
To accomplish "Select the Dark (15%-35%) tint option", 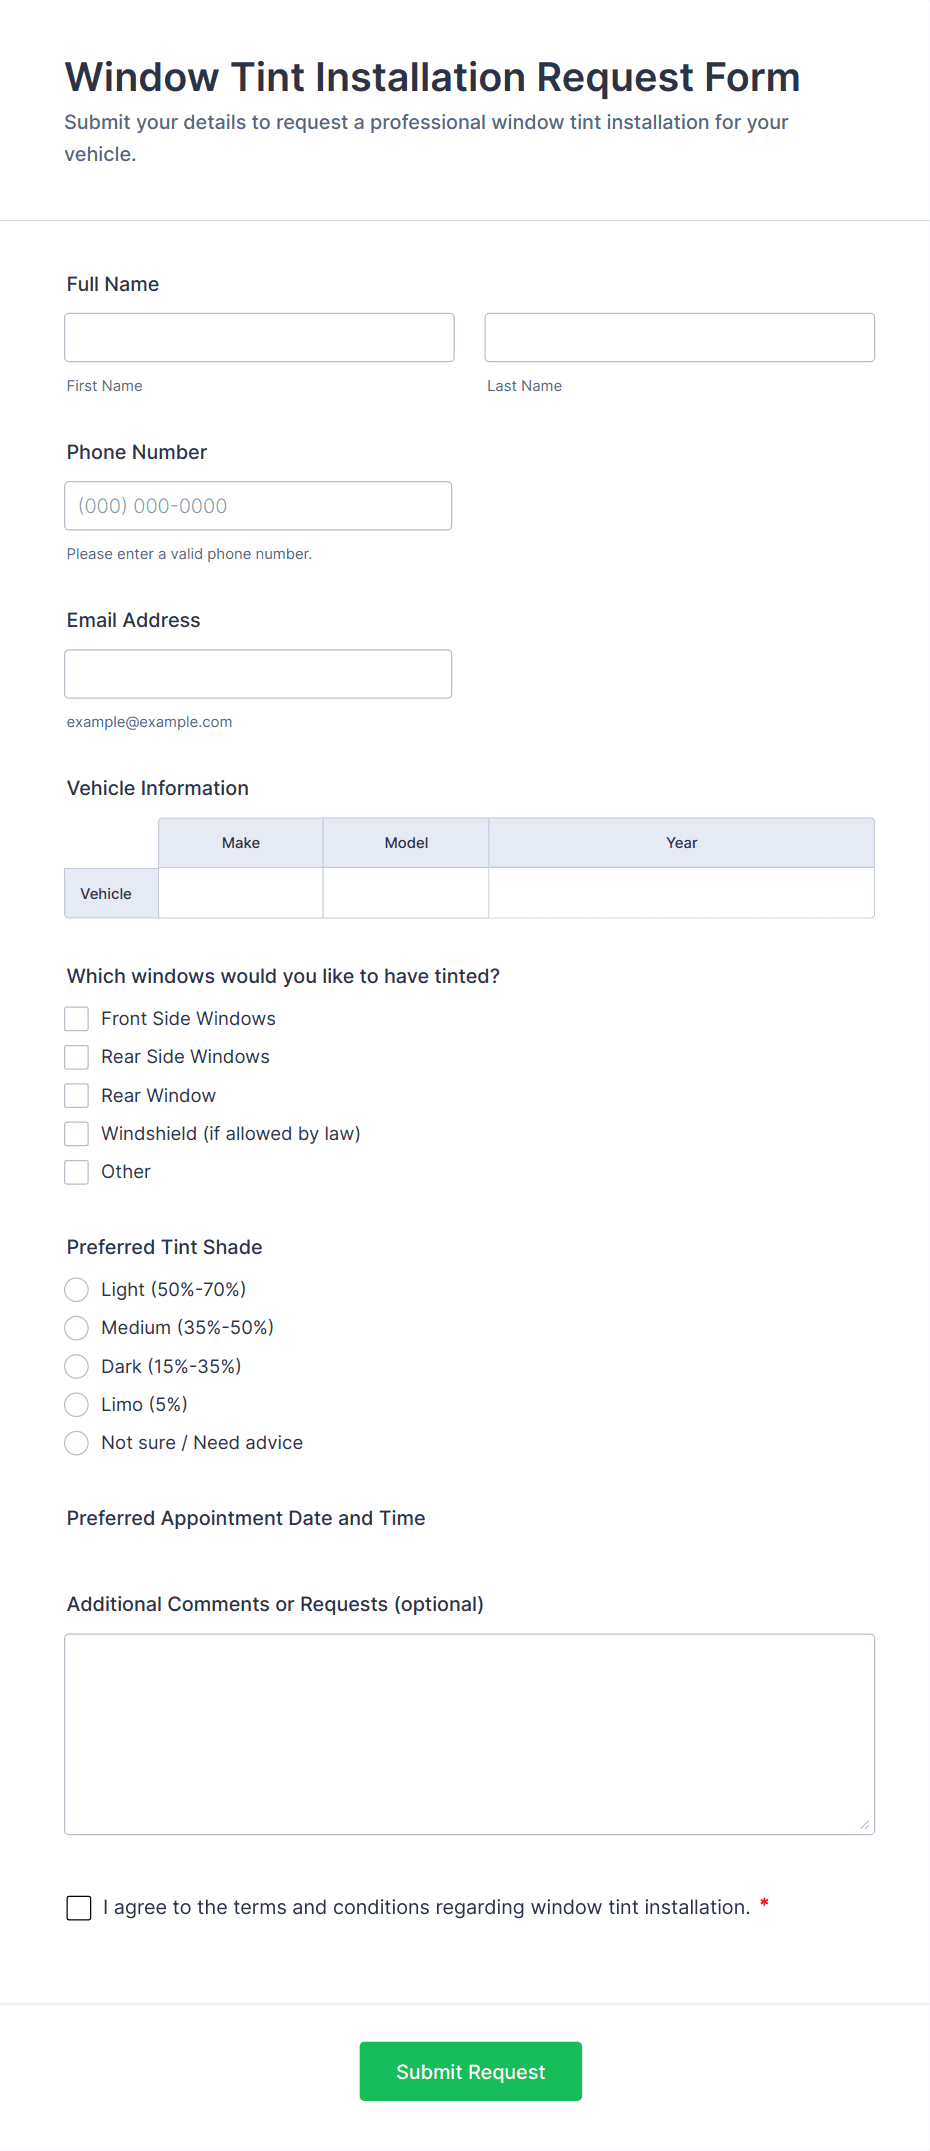I will pos(76,1366).
